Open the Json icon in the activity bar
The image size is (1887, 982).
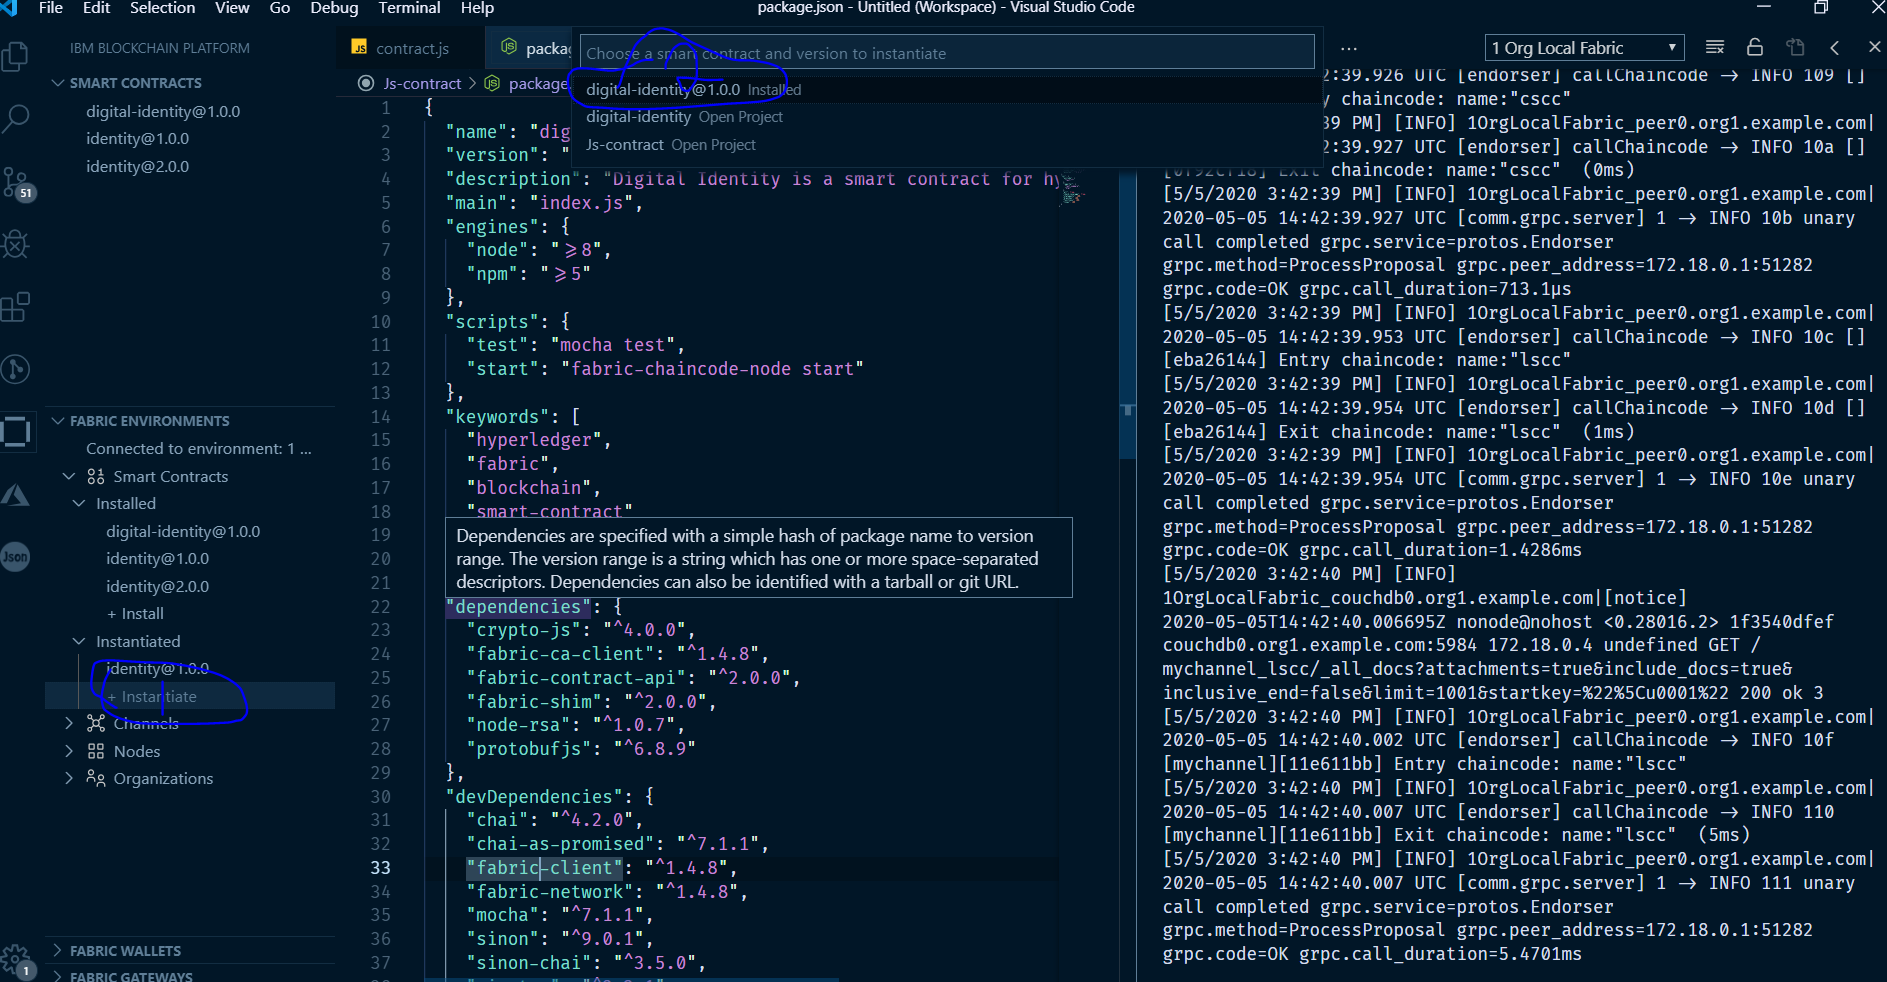pos(16,556)
